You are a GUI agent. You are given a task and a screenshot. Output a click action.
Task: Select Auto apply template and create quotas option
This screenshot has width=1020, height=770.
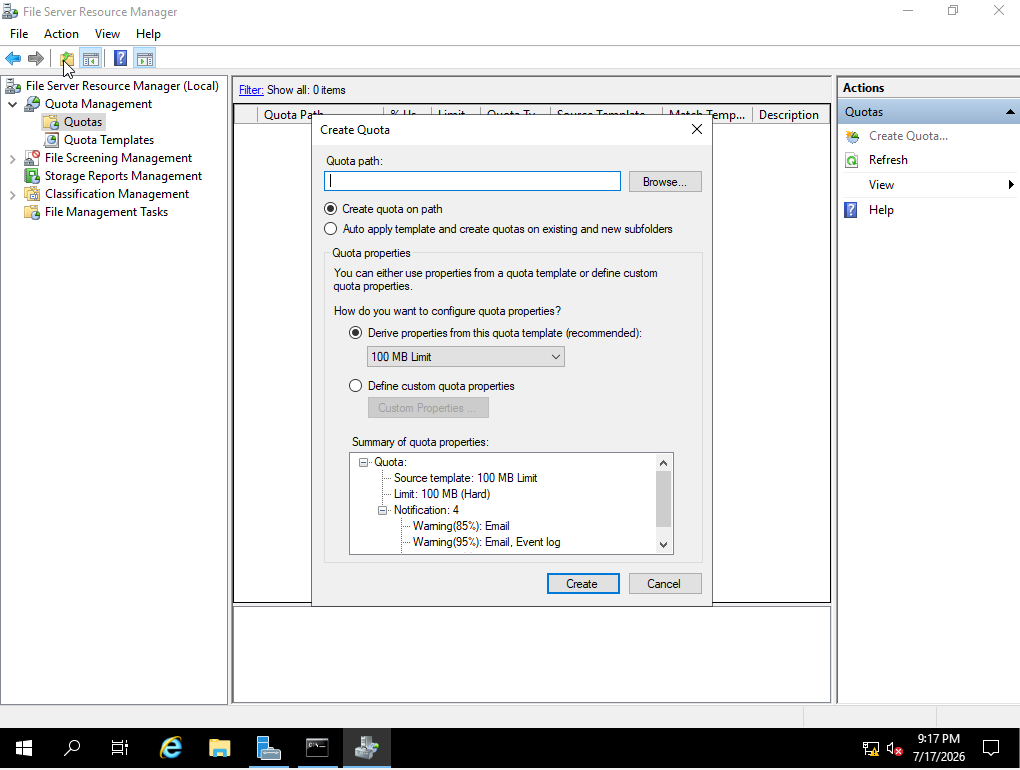[330, 229]
